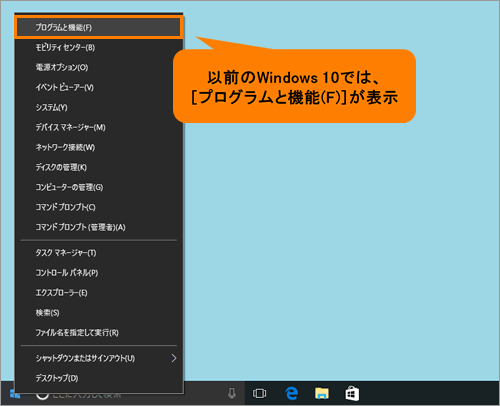Open モビリティ センター(B)
500x406 pixels.
coord(99,47)
